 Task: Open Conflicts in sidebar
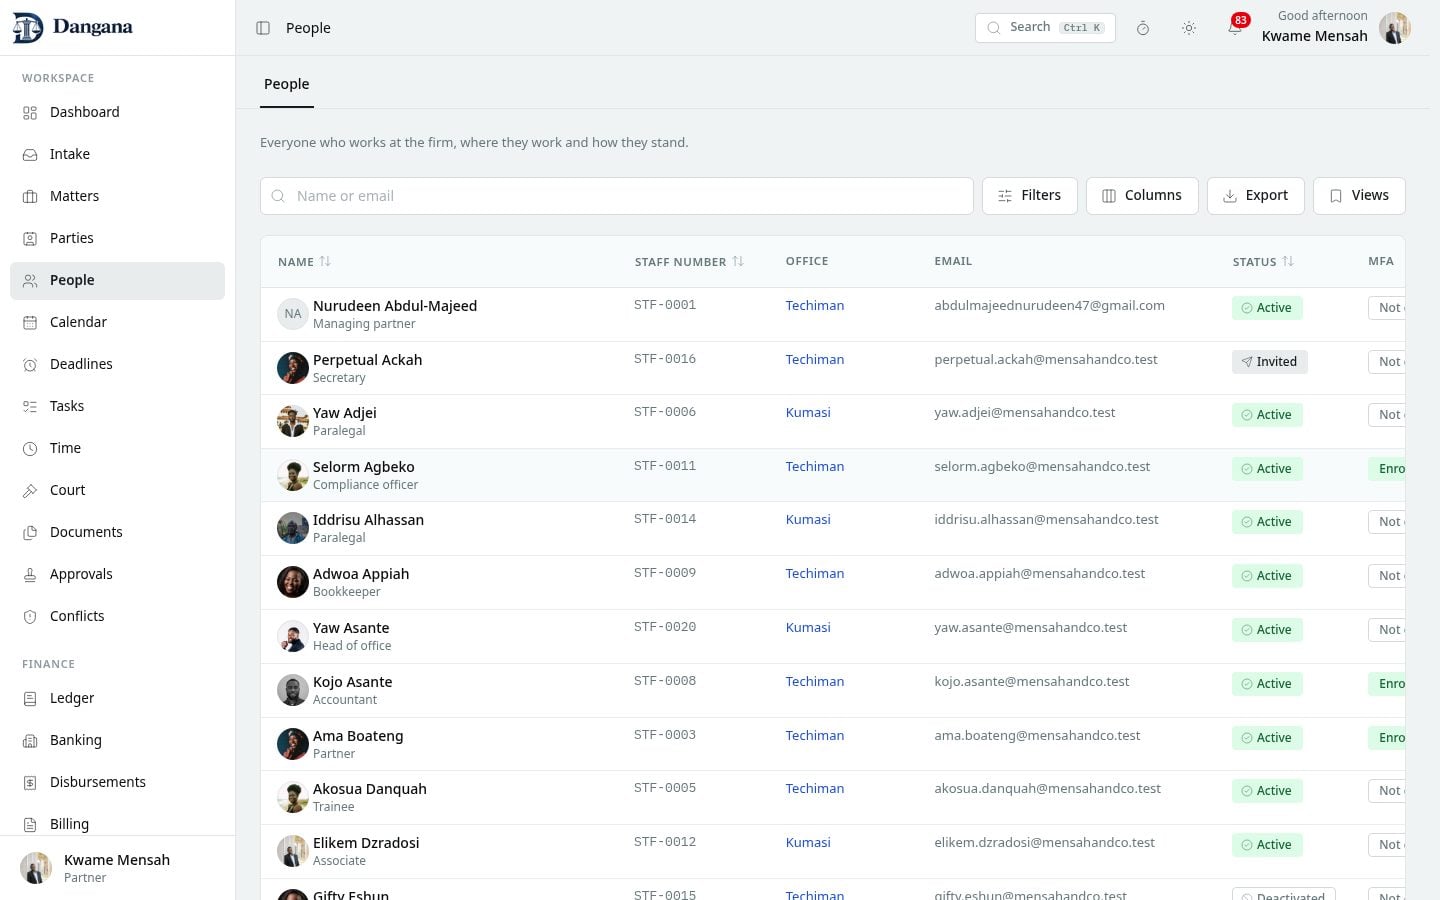pyautogui.click(x=117, y=616)
